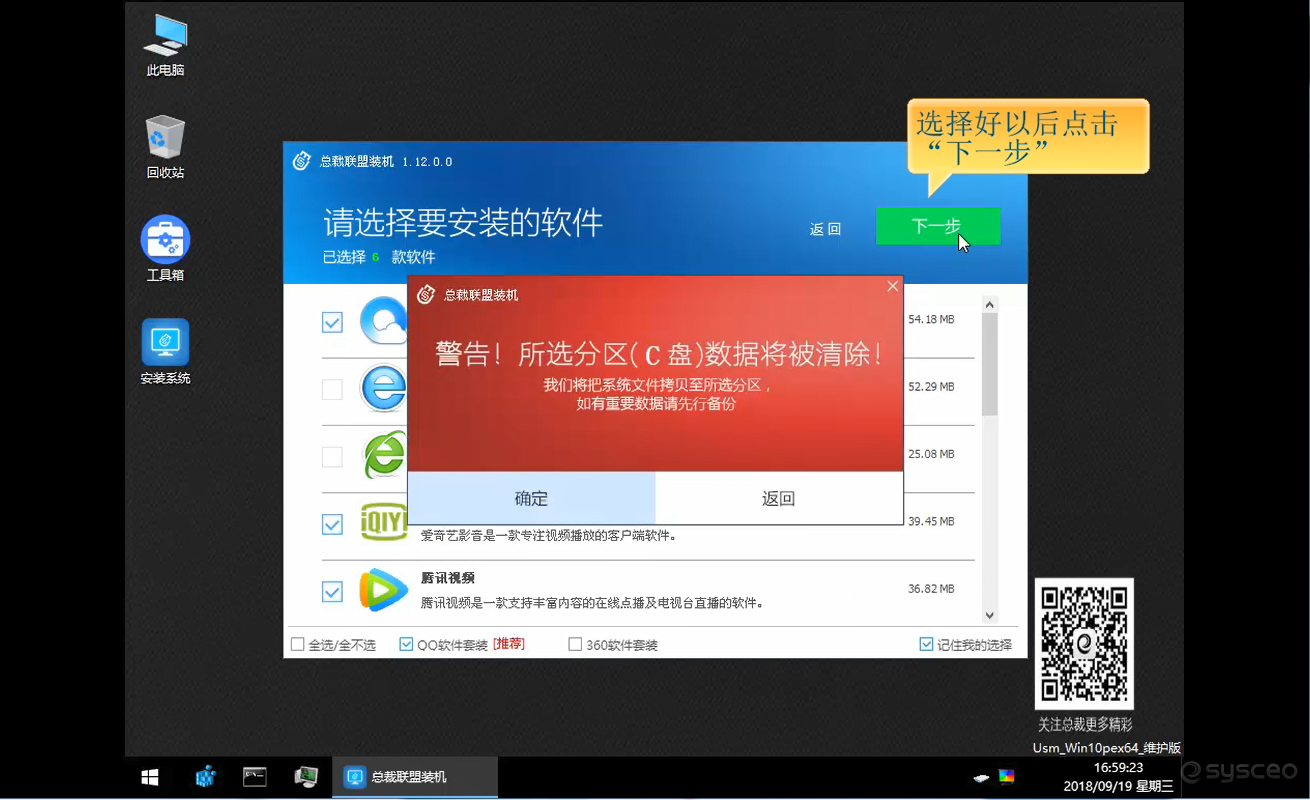Image resolution: width=1310 pixels, height=800 pixels.
Task: Launch the 安装系统 desktop icon
Action: click(x=165, y=352)
